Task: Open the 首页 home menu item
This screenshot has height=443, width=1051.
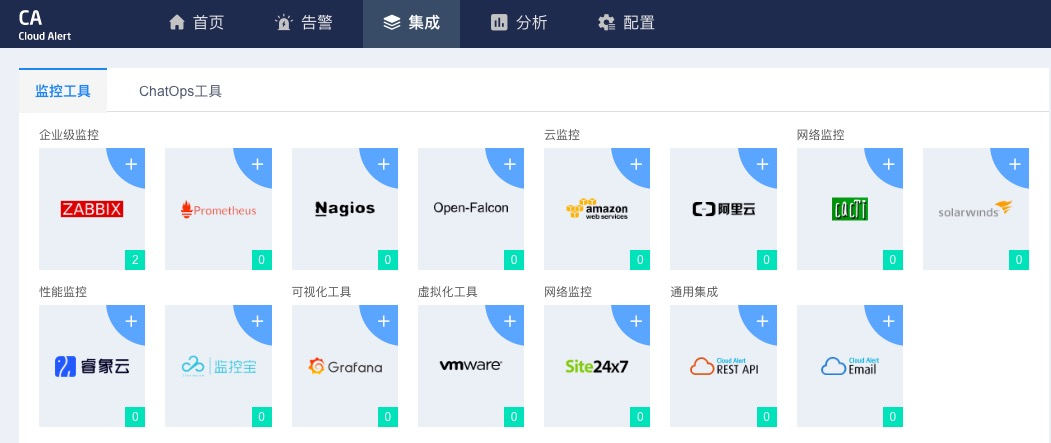Action: 196,23
